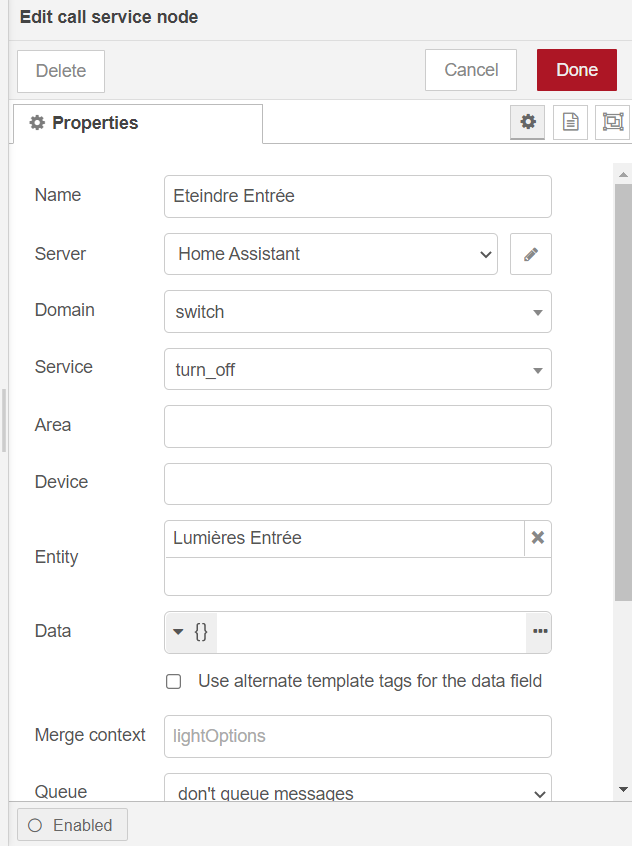Change Data field type via arrow selector
632x846 pixels.
(191, 632)
